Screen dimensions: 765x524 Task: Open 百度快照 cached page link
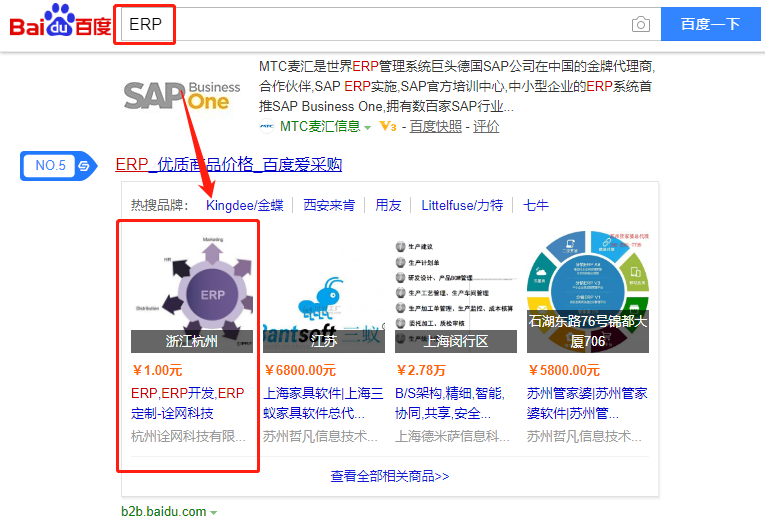pos(436,127)
